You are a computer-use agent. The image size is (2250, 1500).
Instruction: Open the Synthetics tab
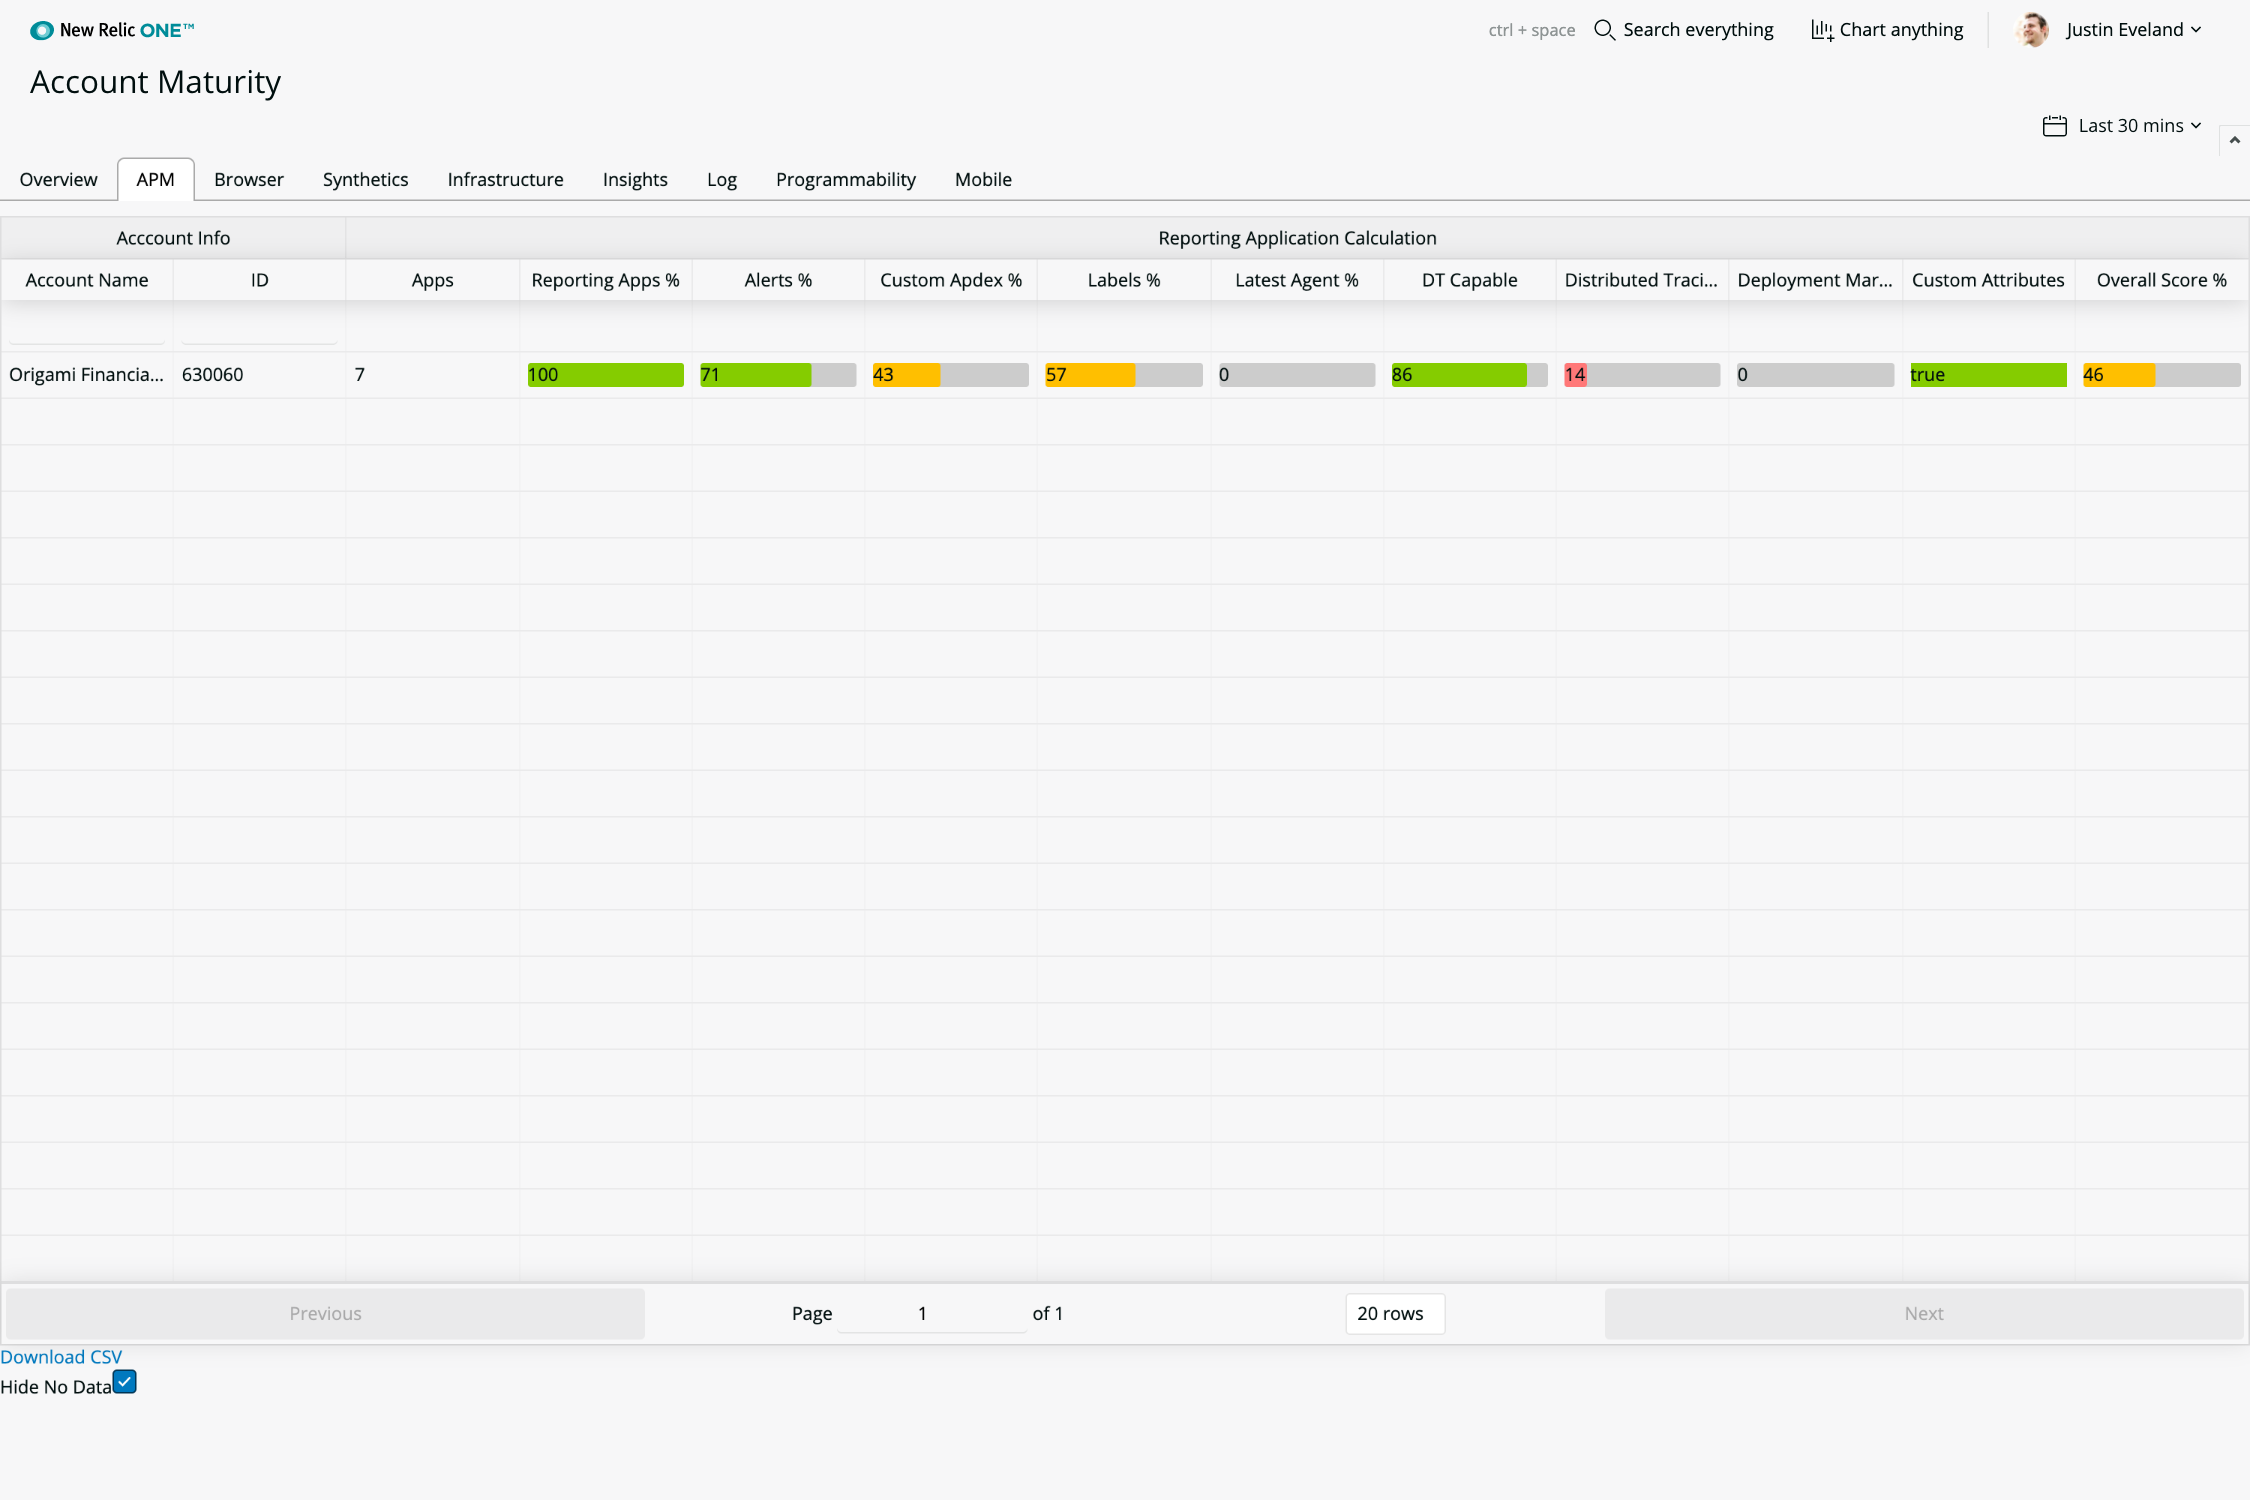tap(365, 179)
